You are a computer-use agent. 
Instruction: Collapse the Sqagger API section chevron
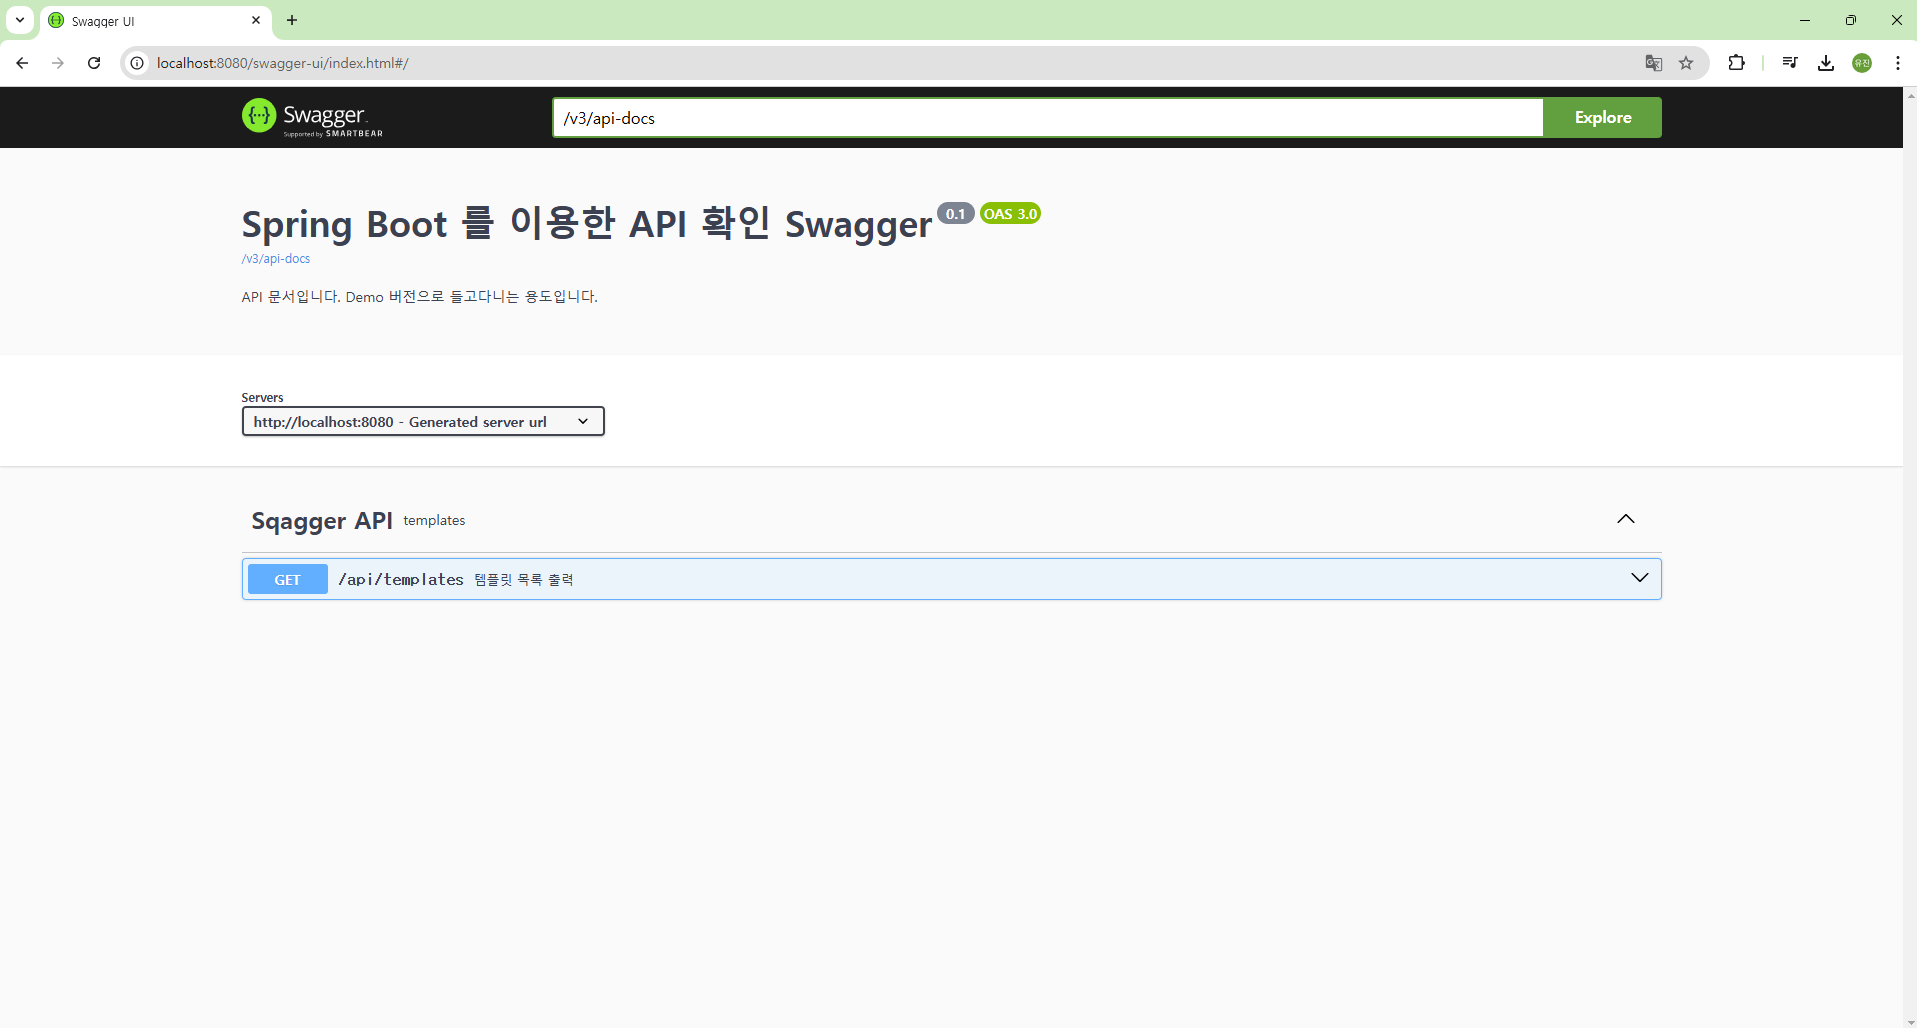[1626, 519]
